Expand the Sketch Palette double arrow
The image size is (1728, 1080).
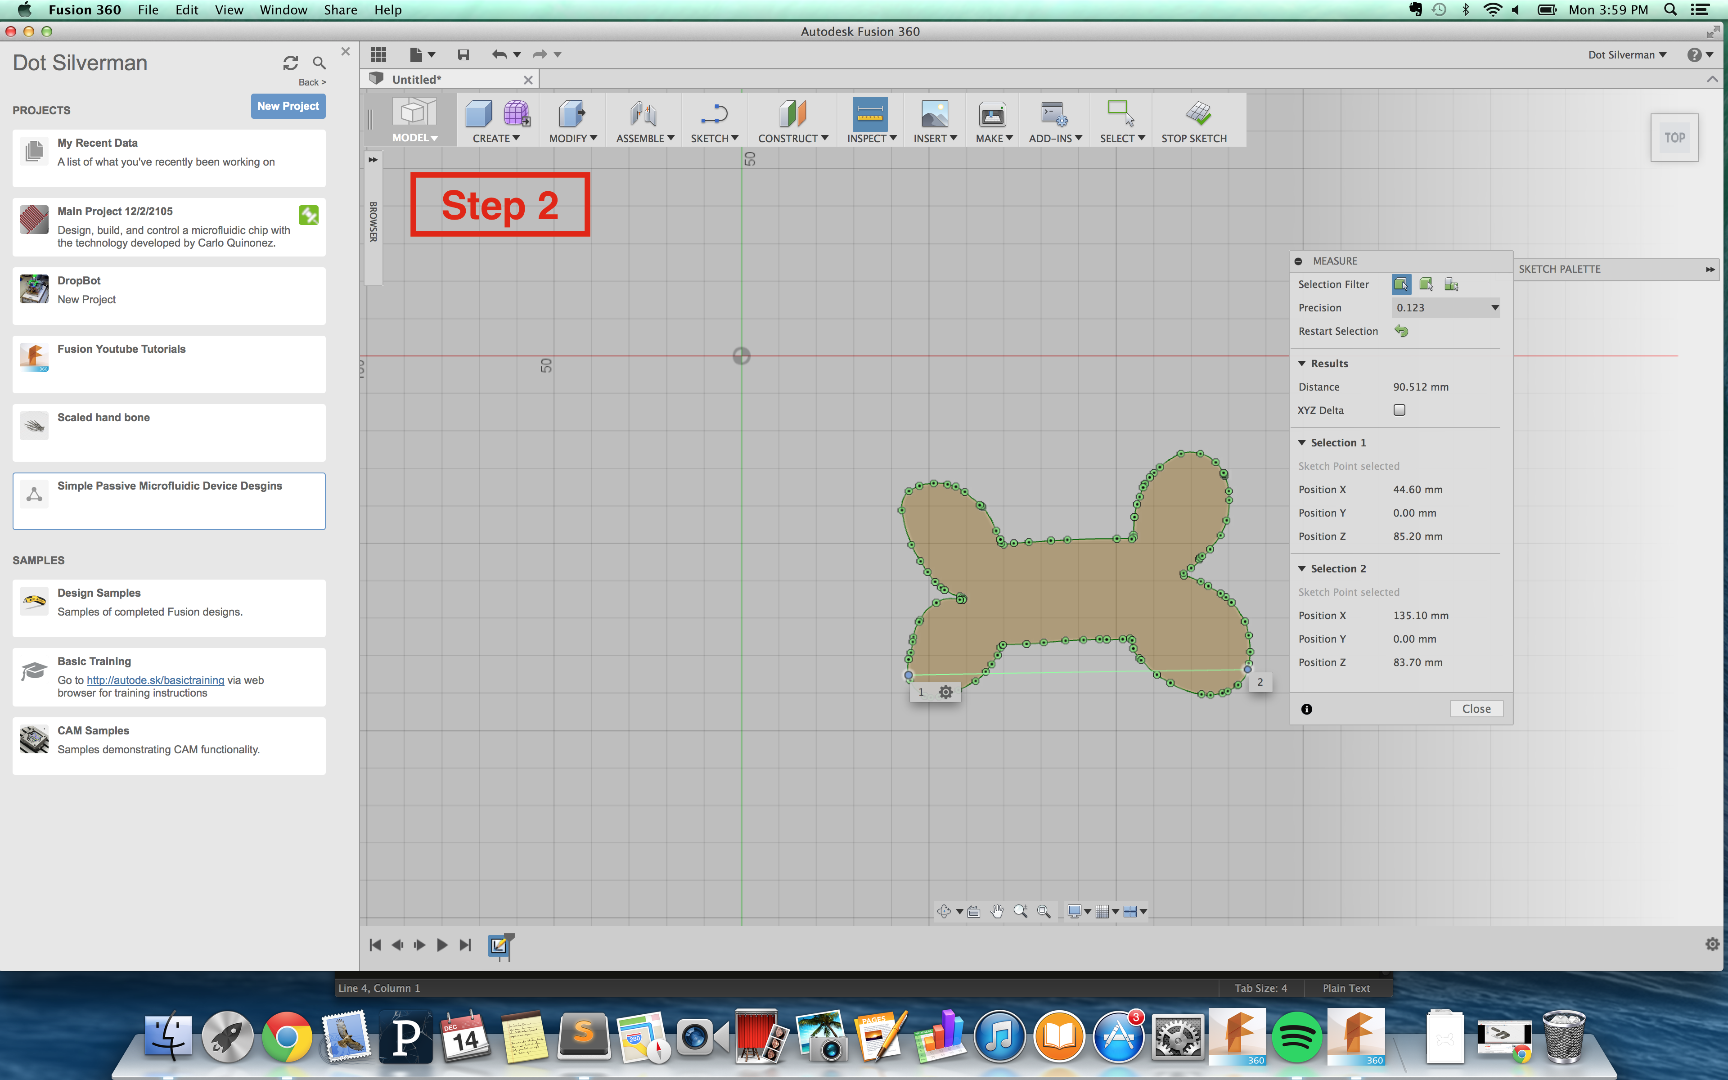pos(1710,269)
